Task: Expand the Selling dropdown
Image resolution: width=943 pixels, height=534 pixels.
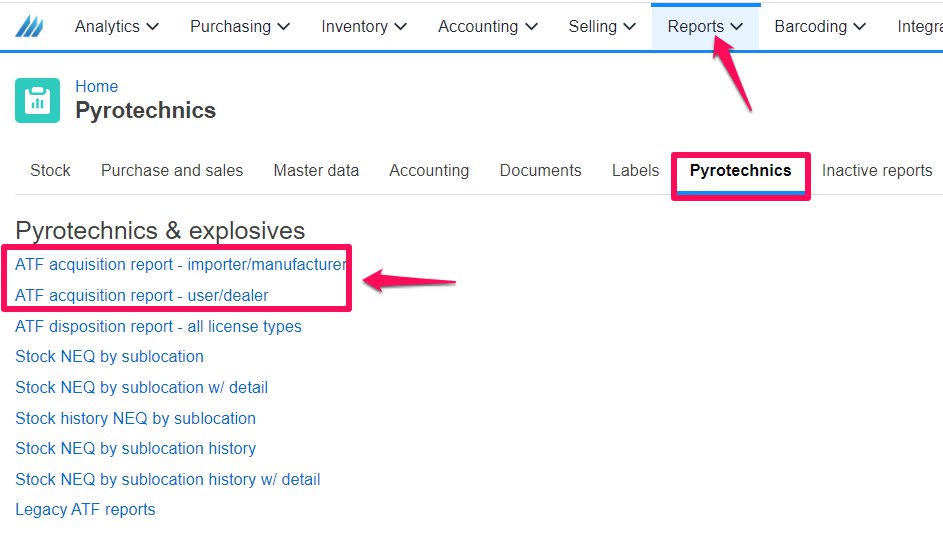Action: pos(602,26)
